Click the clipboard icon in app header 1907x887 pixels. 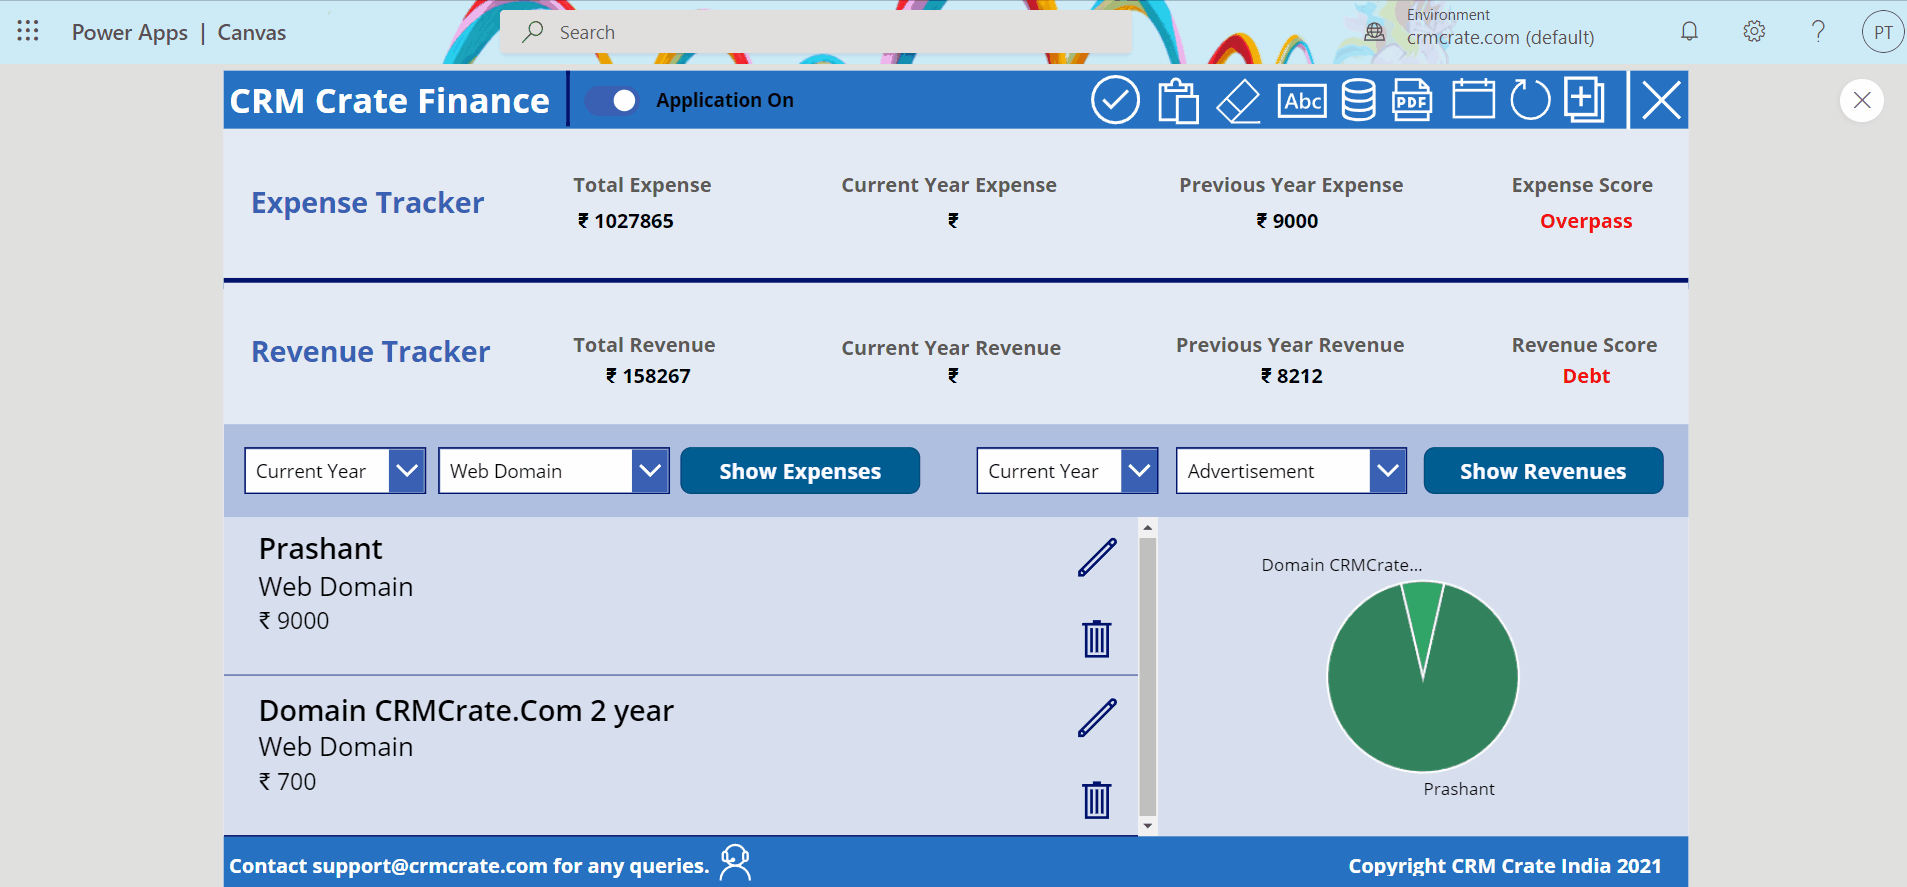point(1178,100)
